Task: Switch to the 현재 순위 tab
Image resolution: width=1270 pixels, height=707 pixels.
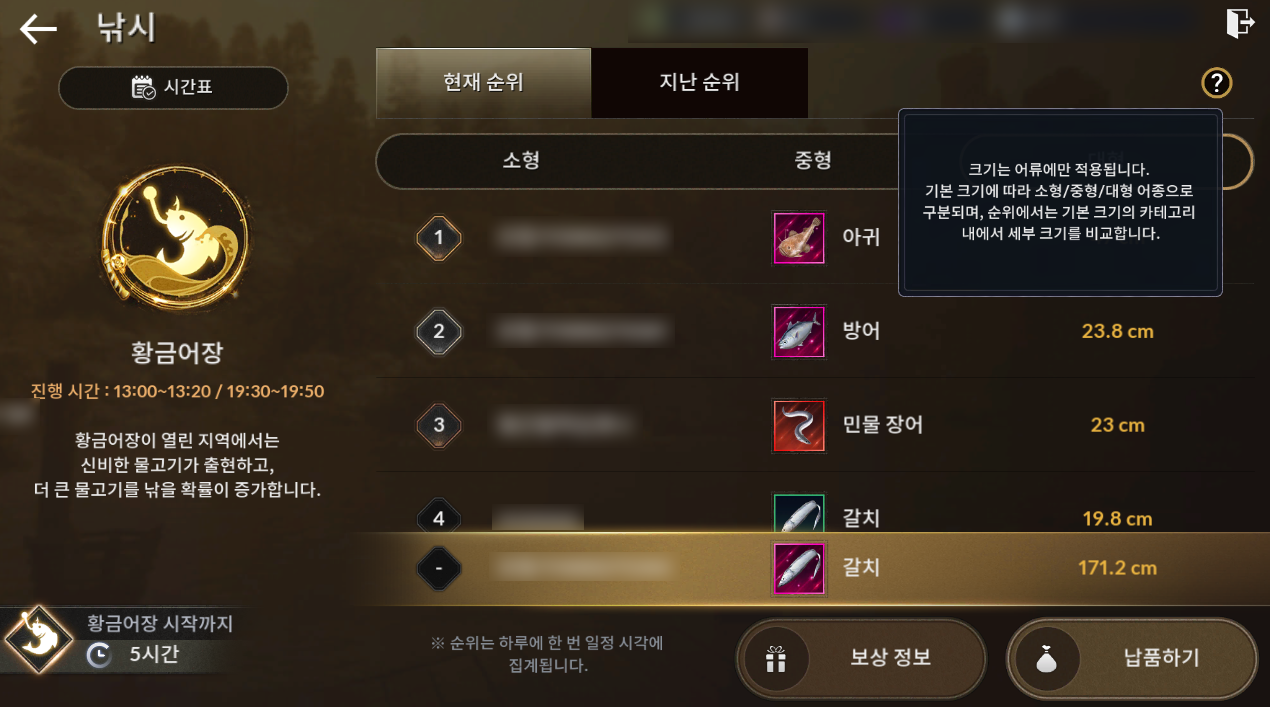Action: click(484, 83)
